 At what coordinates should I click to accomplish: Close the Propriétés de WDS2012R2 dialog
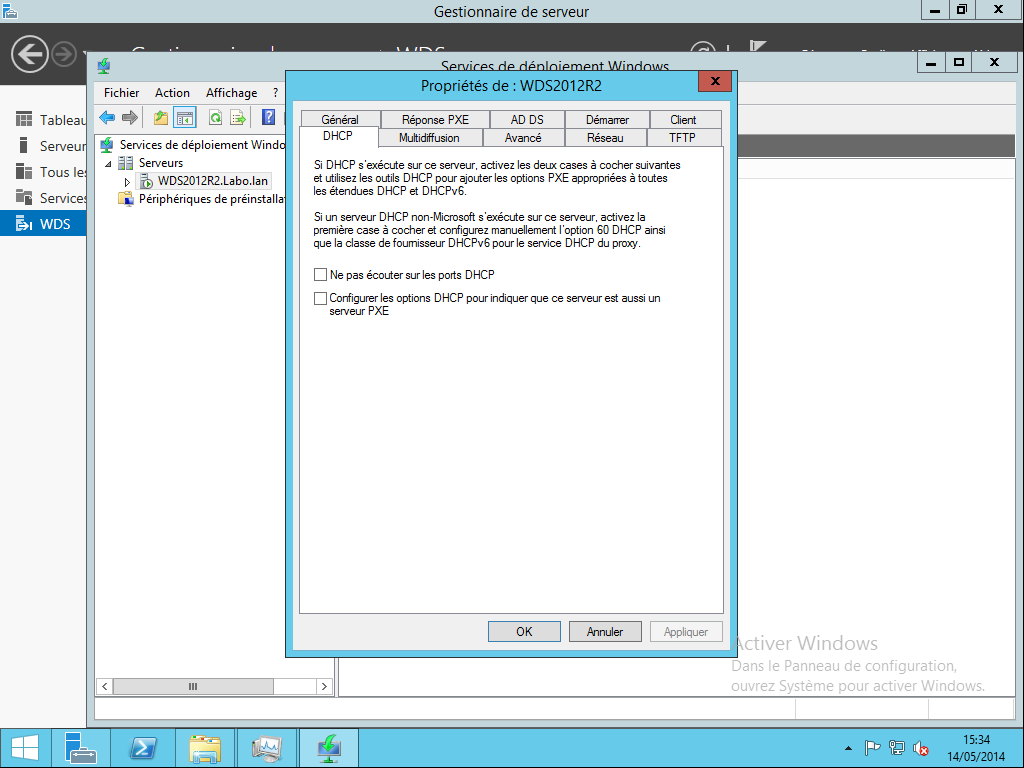tap(715, 81)
